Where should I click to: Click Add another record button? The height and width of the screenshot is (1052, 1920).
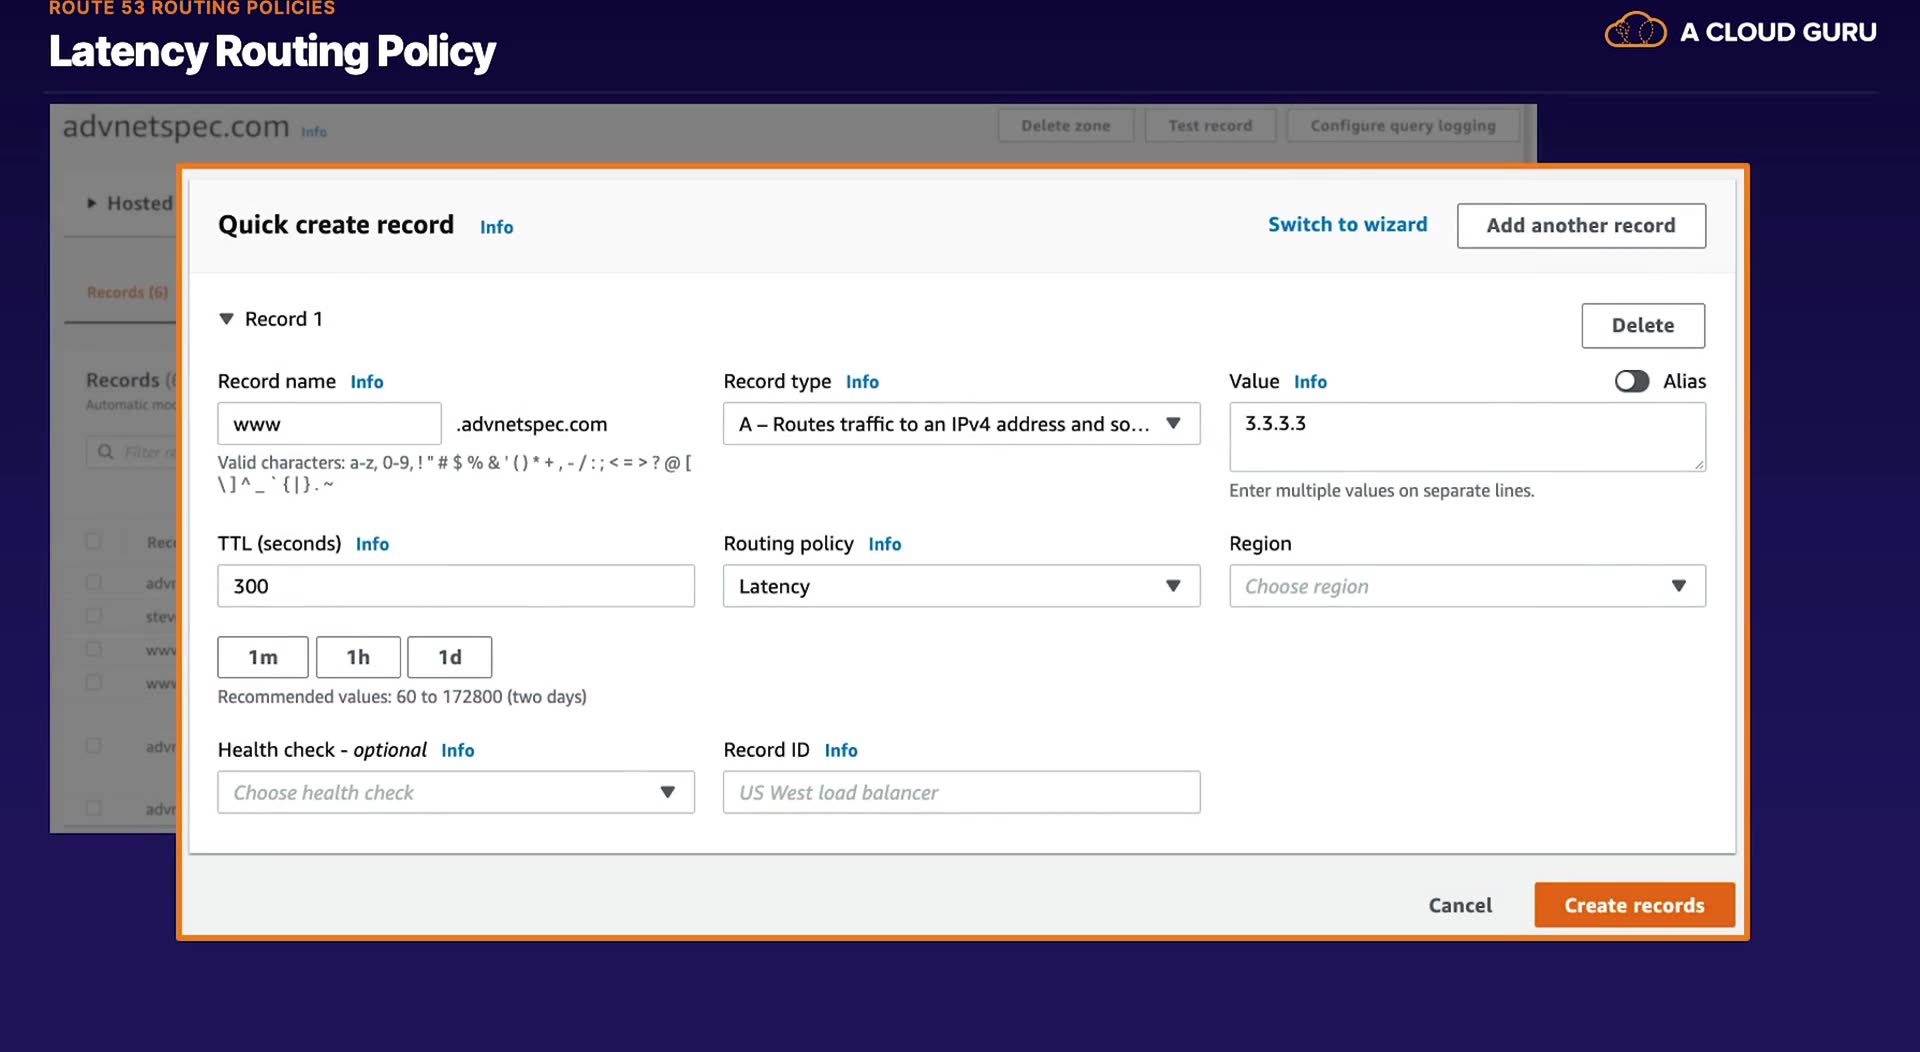(1581, 226)
